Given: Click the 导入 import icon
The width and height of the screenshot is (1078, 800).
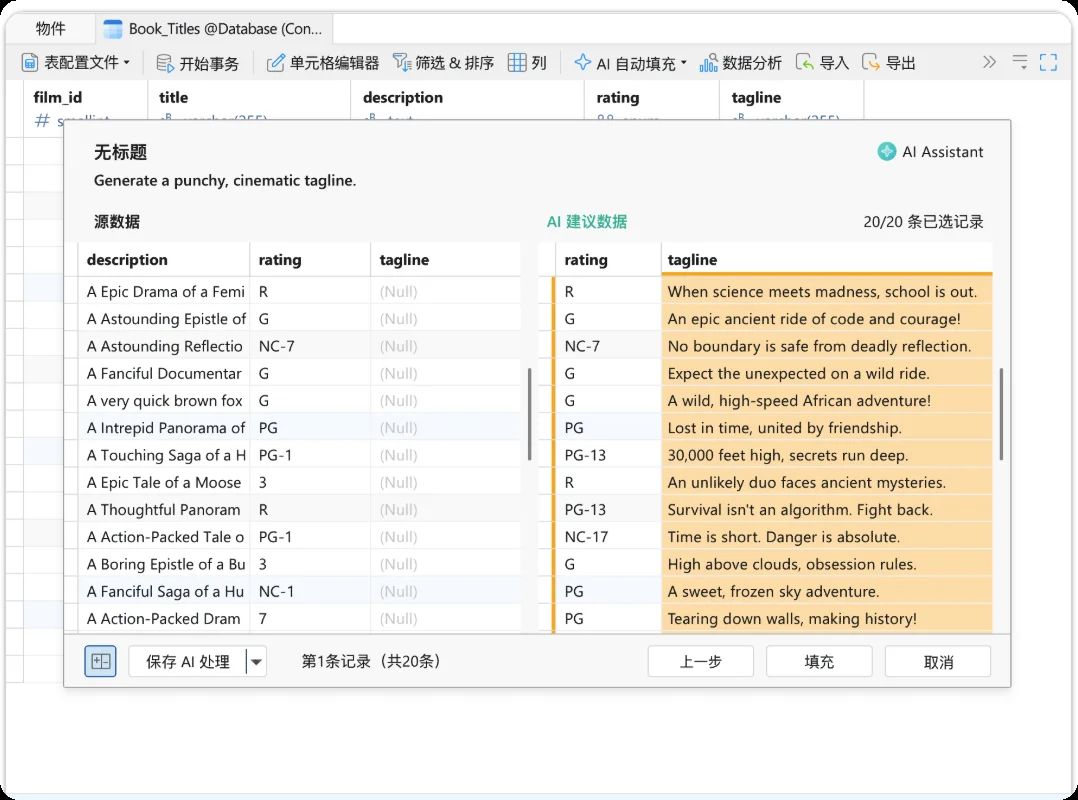Looking at the screenshot, I should click(804, 63).
